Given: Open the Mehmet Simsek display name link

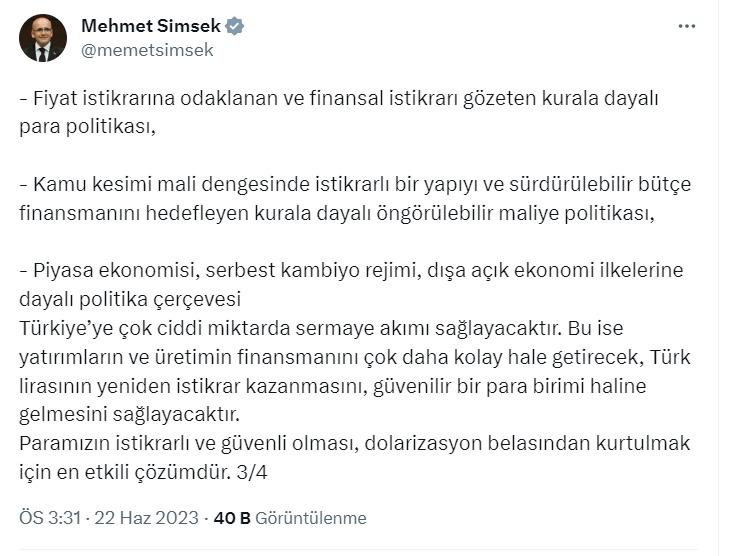Looking at the screenshot, I should pyautogui.click(x=151, y=26).
